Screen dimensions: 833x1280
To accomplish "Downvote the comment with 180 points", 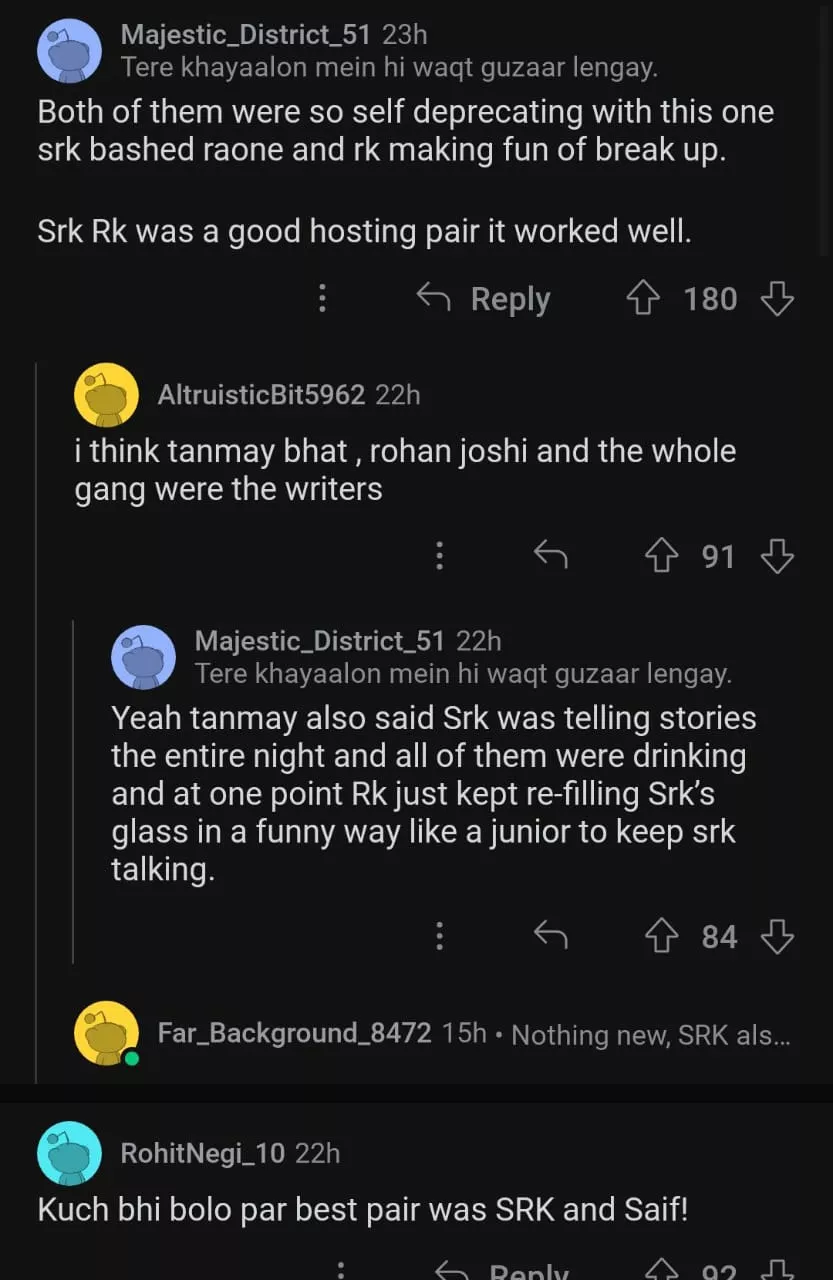I will [777, 299].
